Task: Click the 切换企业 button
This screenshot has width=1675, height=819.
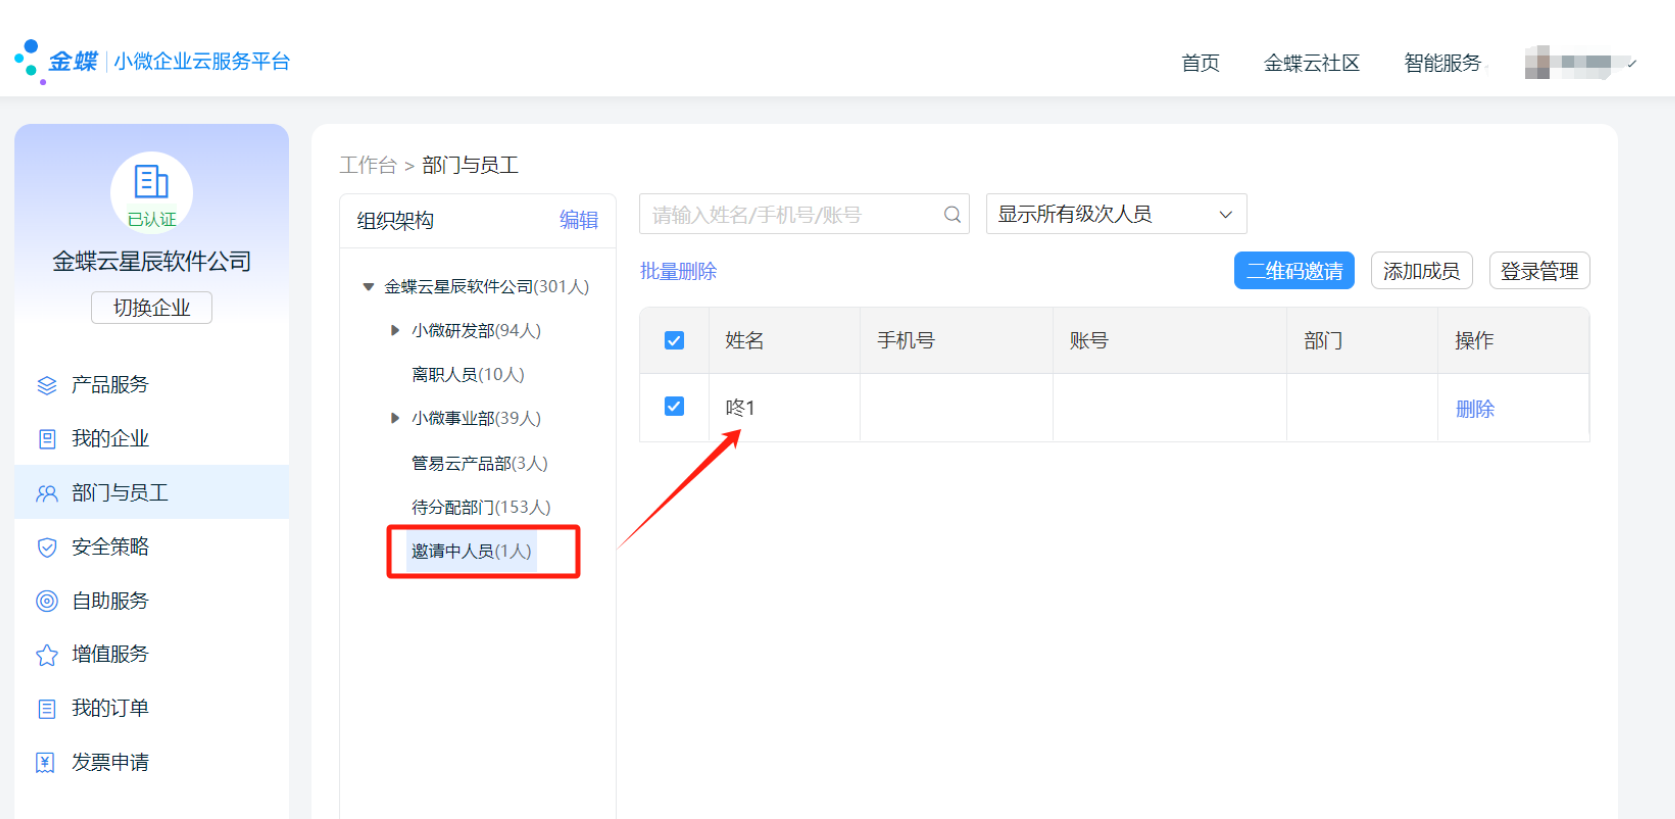Action: pos(152,308)
